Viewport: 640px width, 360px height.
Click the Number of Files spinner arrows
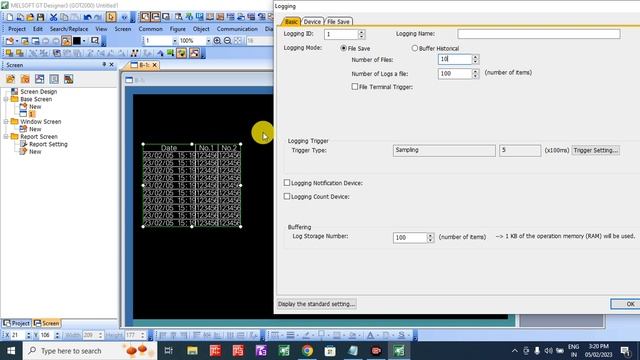tap(475, 59)
